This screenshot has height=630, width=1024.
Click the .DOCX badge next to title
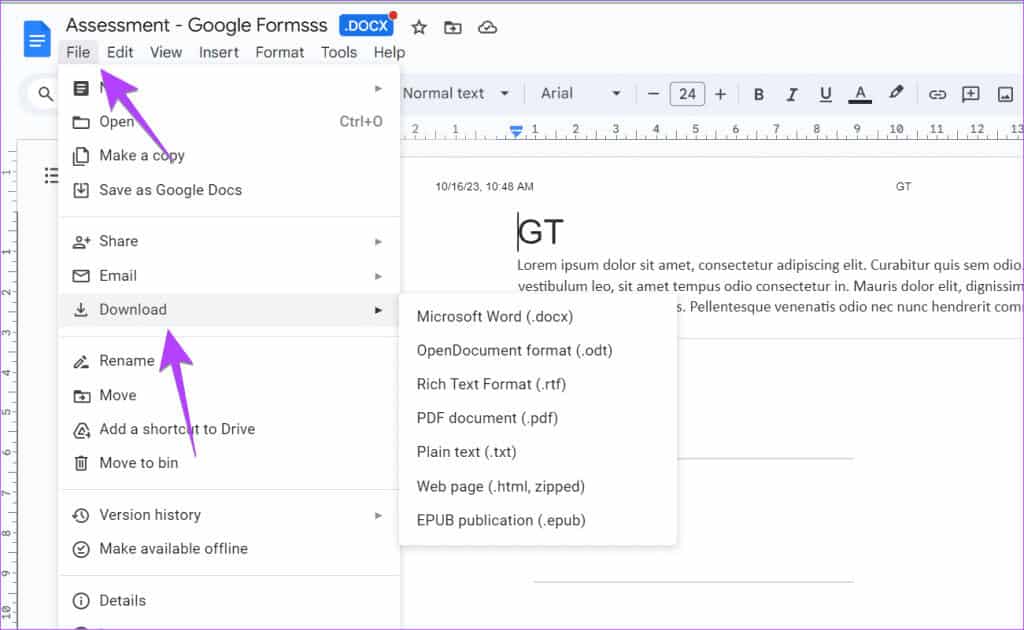[x=367, y=25]
